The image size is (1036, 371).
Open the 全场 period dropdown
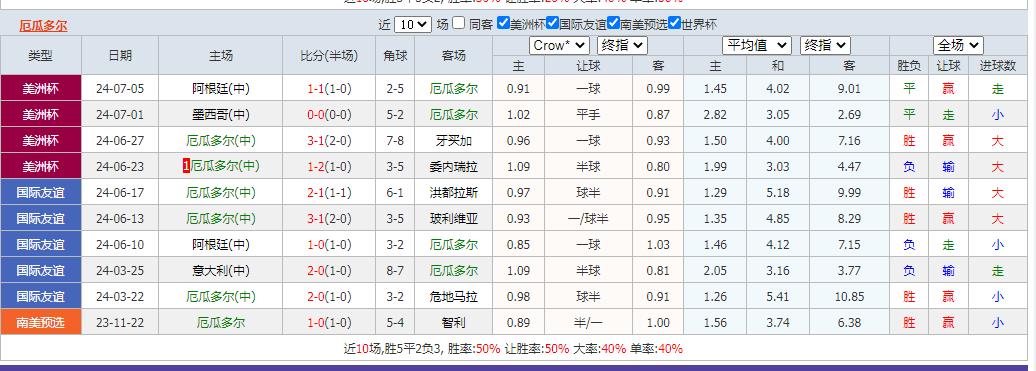point(958,46)
